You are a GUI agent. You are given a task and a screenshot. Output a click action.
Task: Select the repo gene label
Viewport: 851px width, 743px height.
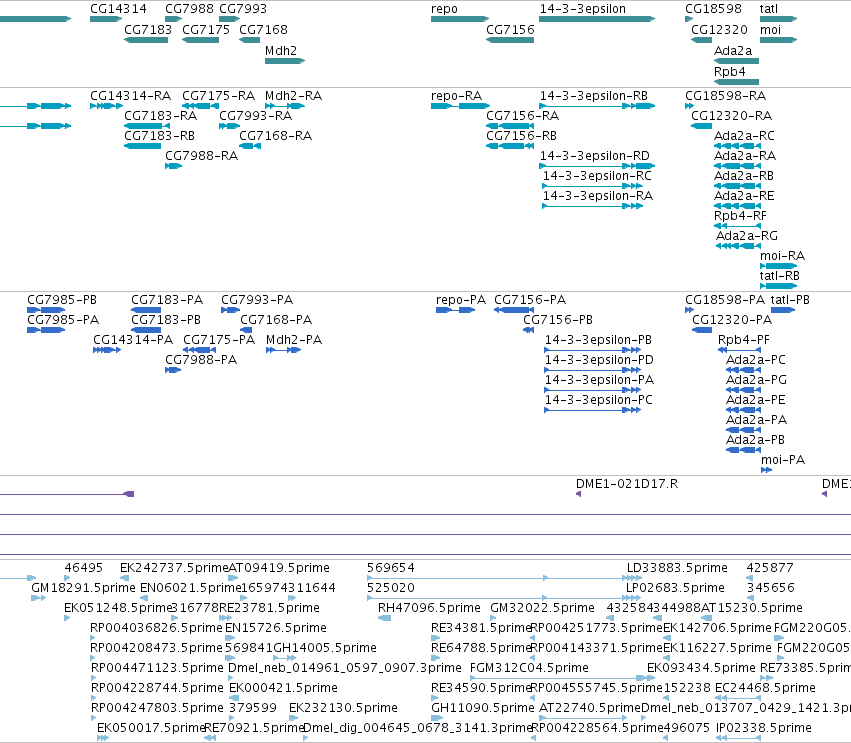pyautogui.click(x=444, y=9)
